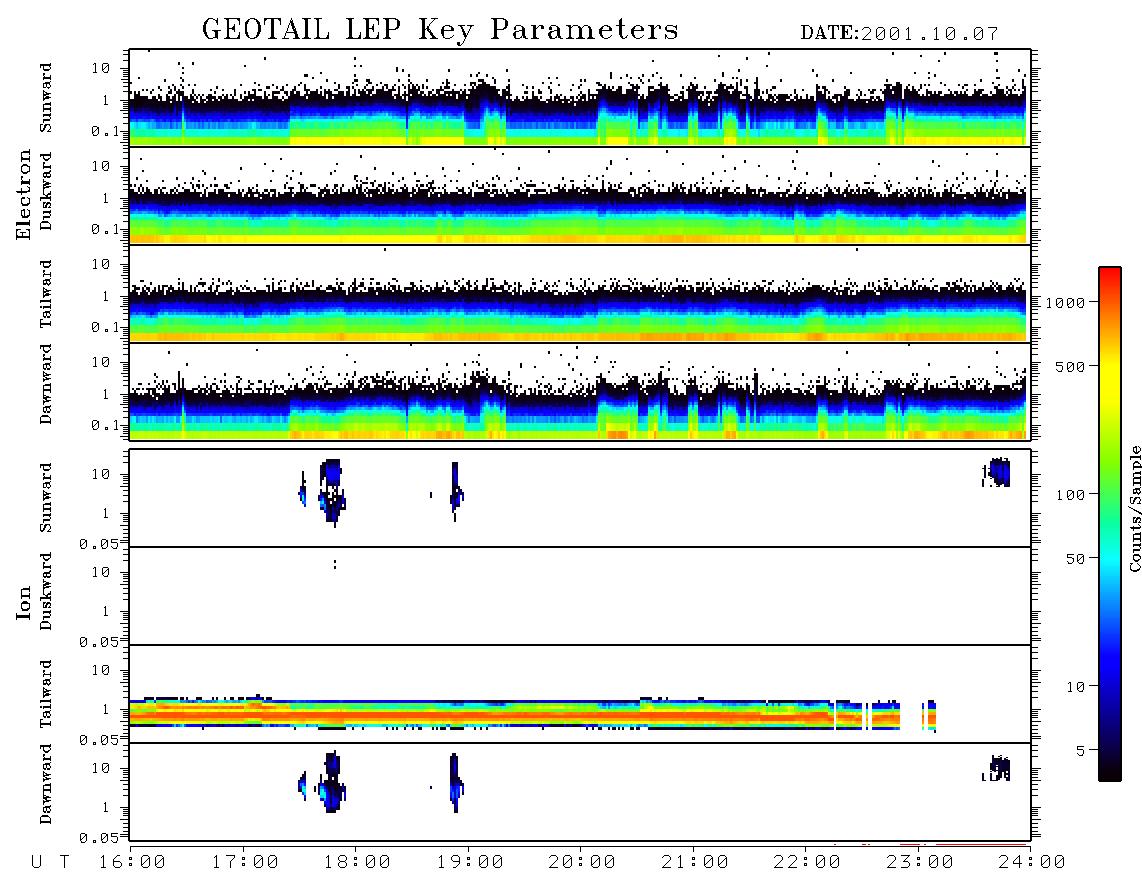The image size is (1142, 880).
Task: Click the 0.05 tick of Ion Duskward panel
Action: click(98, 642)
